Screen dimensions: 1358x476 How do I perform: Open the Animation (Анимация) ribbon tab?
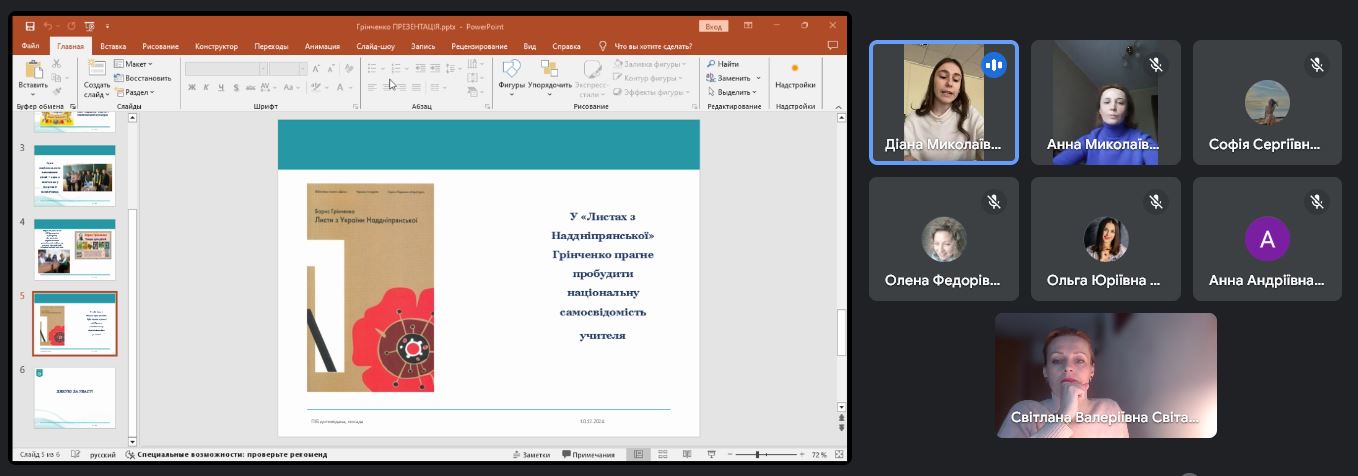pyautogui.click(x=322, y=46)
